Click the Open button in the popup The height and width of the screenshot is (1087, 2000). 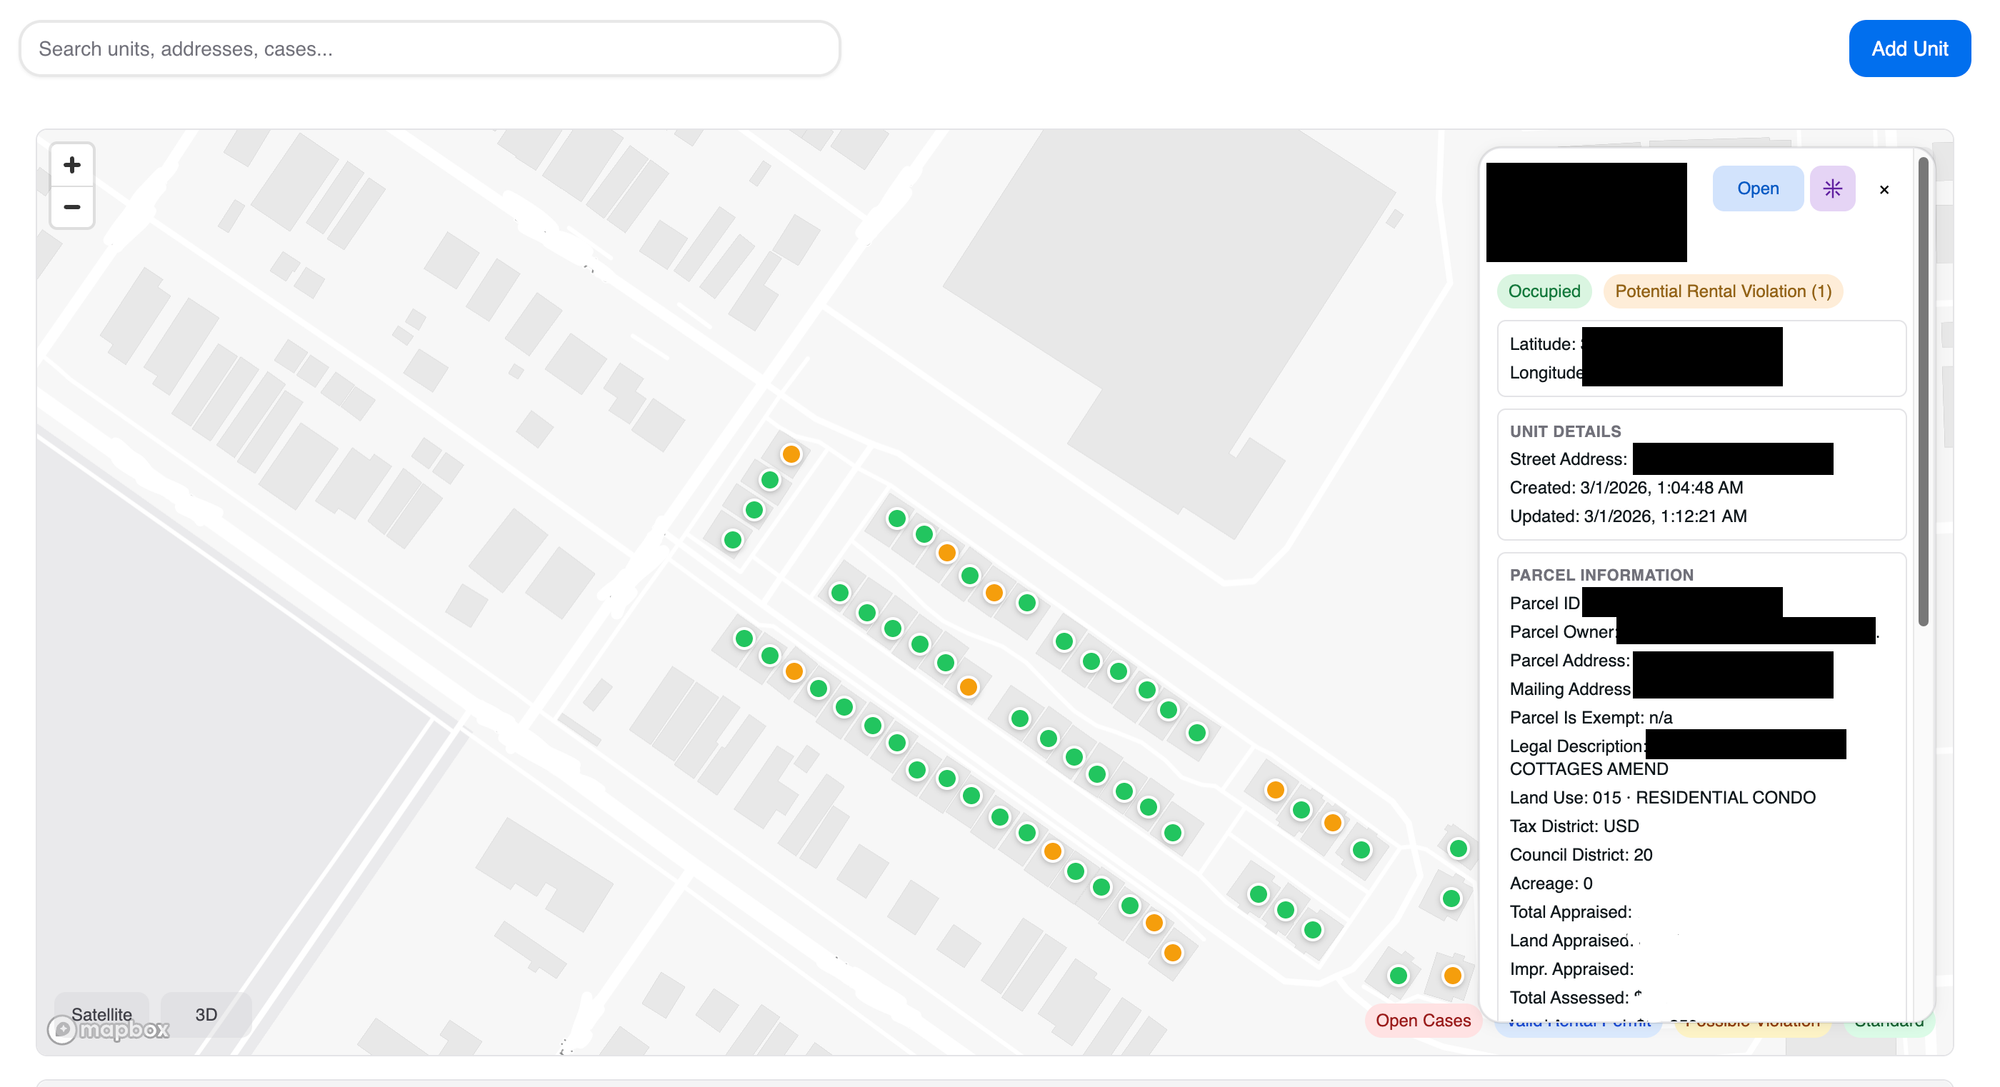[x=1757, y=189]
